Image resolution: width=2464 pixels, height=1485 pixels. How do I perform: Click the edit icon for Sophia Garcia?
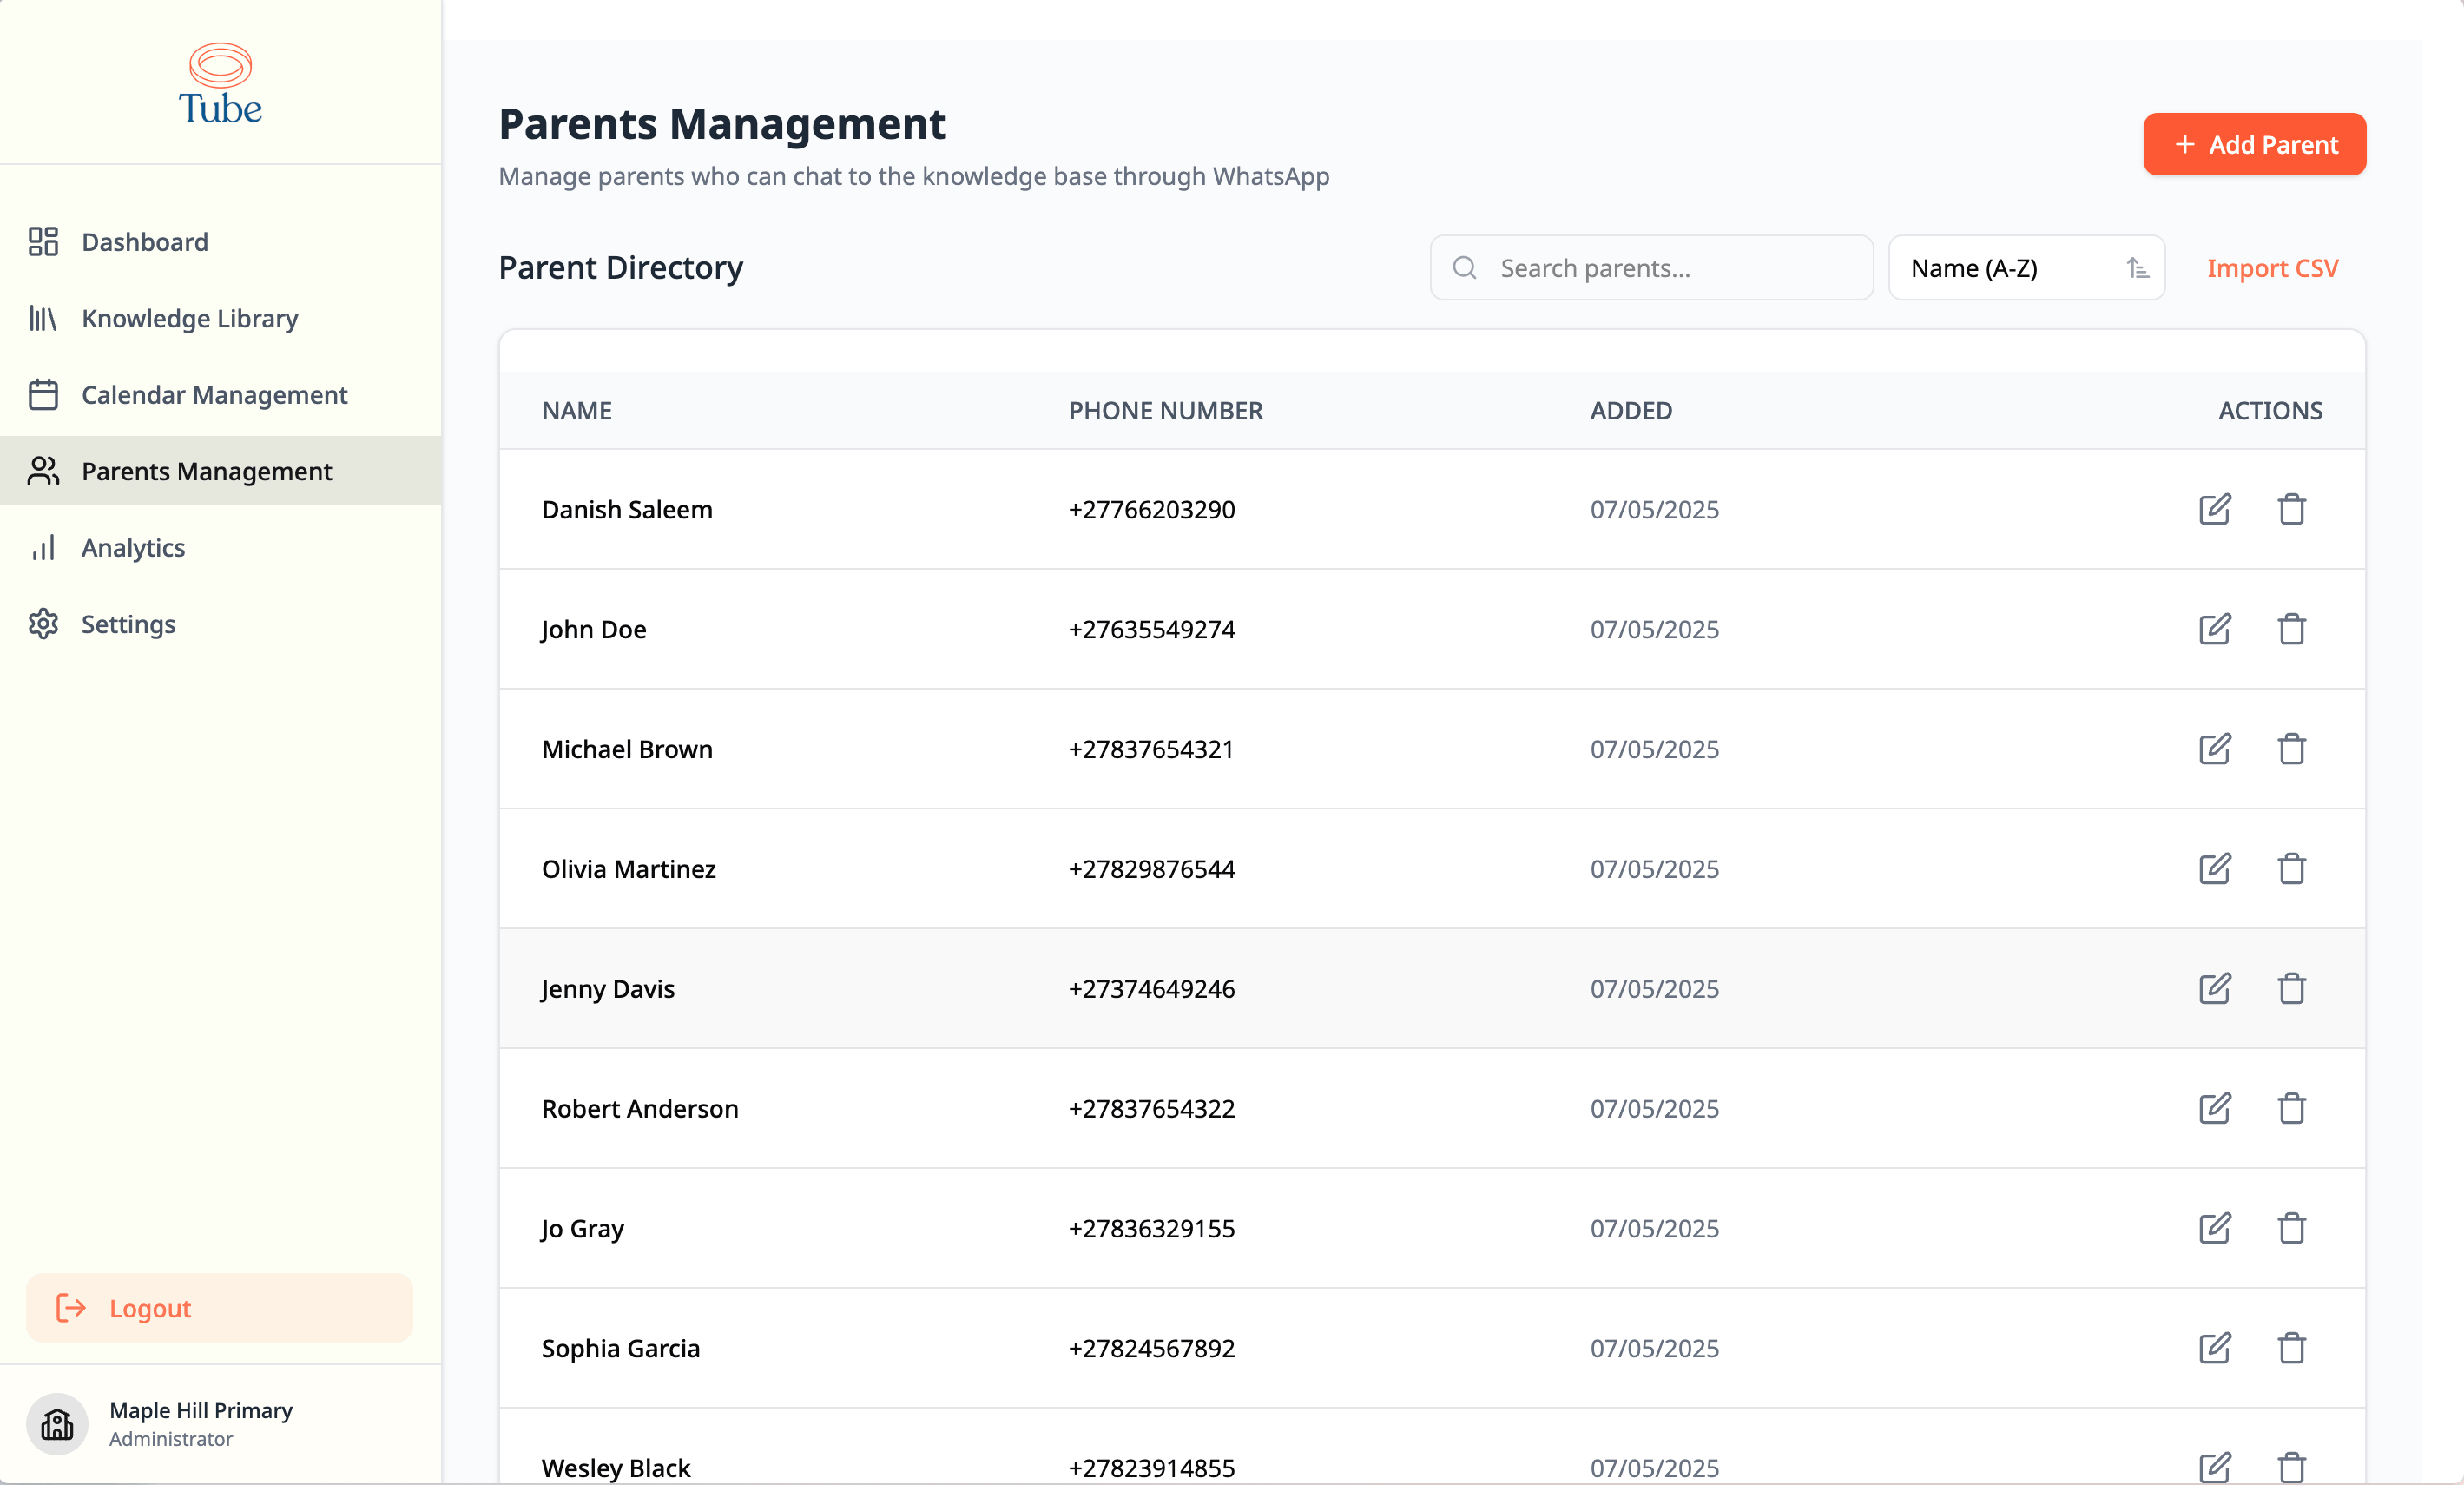(x=2215, y=1348)
